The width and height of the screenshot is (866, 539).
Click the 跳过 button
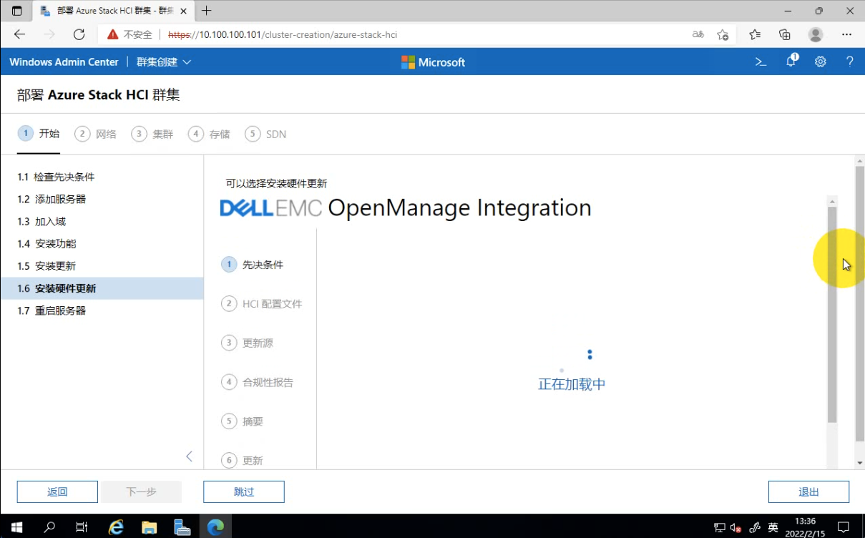tap(244, 492)
